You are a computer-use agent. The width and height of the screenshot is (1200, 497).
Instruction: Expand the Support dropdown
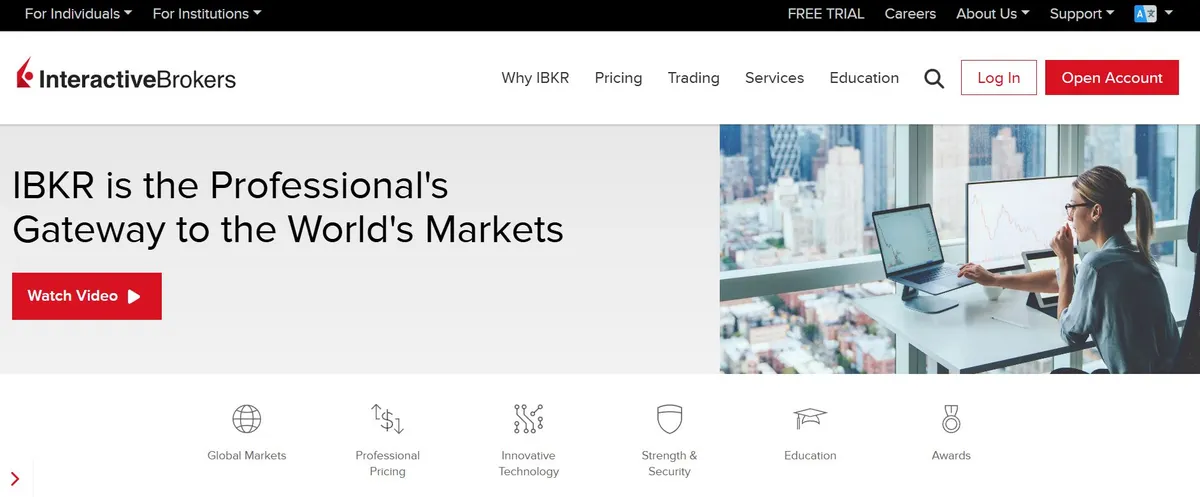pyautogui.click(x=1082, y=14)
